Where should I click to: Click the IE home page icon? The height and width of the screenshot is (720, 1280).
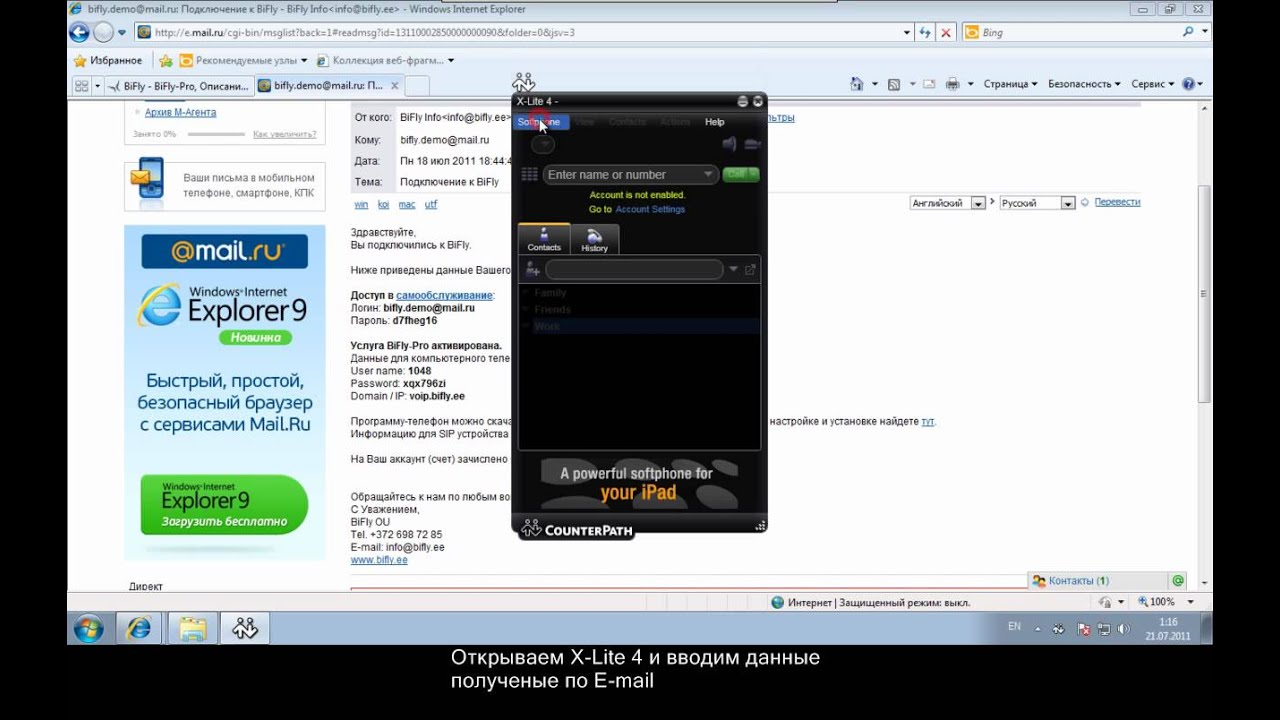point(856,85)
